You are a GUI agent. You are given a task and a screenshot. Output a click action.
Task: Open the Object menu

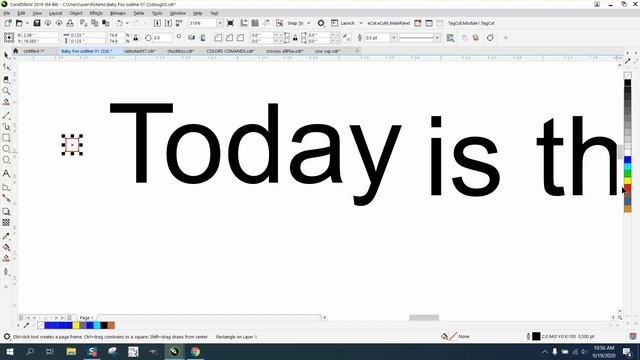76,13
